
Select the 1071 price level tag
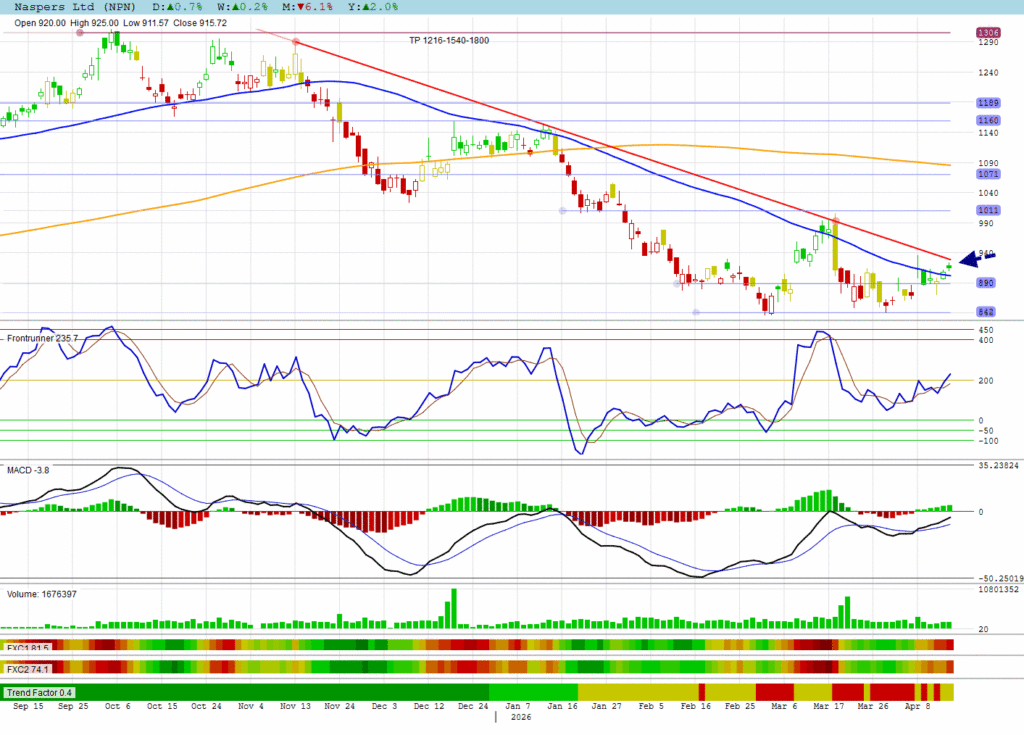[988, 174]
